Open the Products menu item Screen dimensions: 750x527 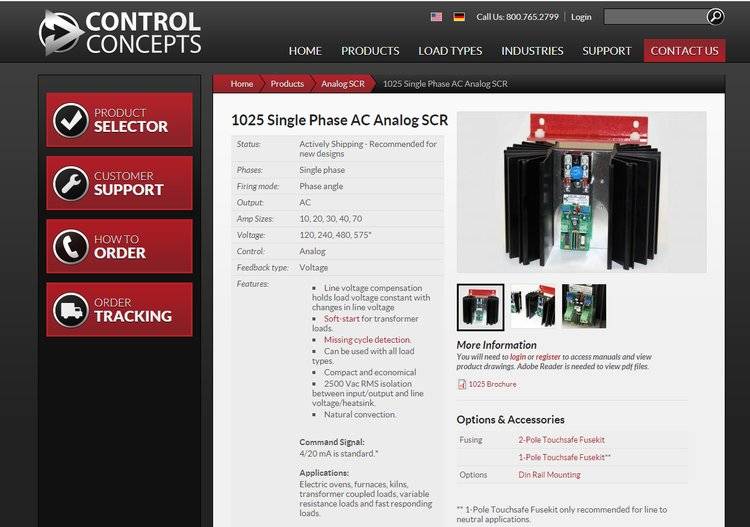tap(370, 51)
